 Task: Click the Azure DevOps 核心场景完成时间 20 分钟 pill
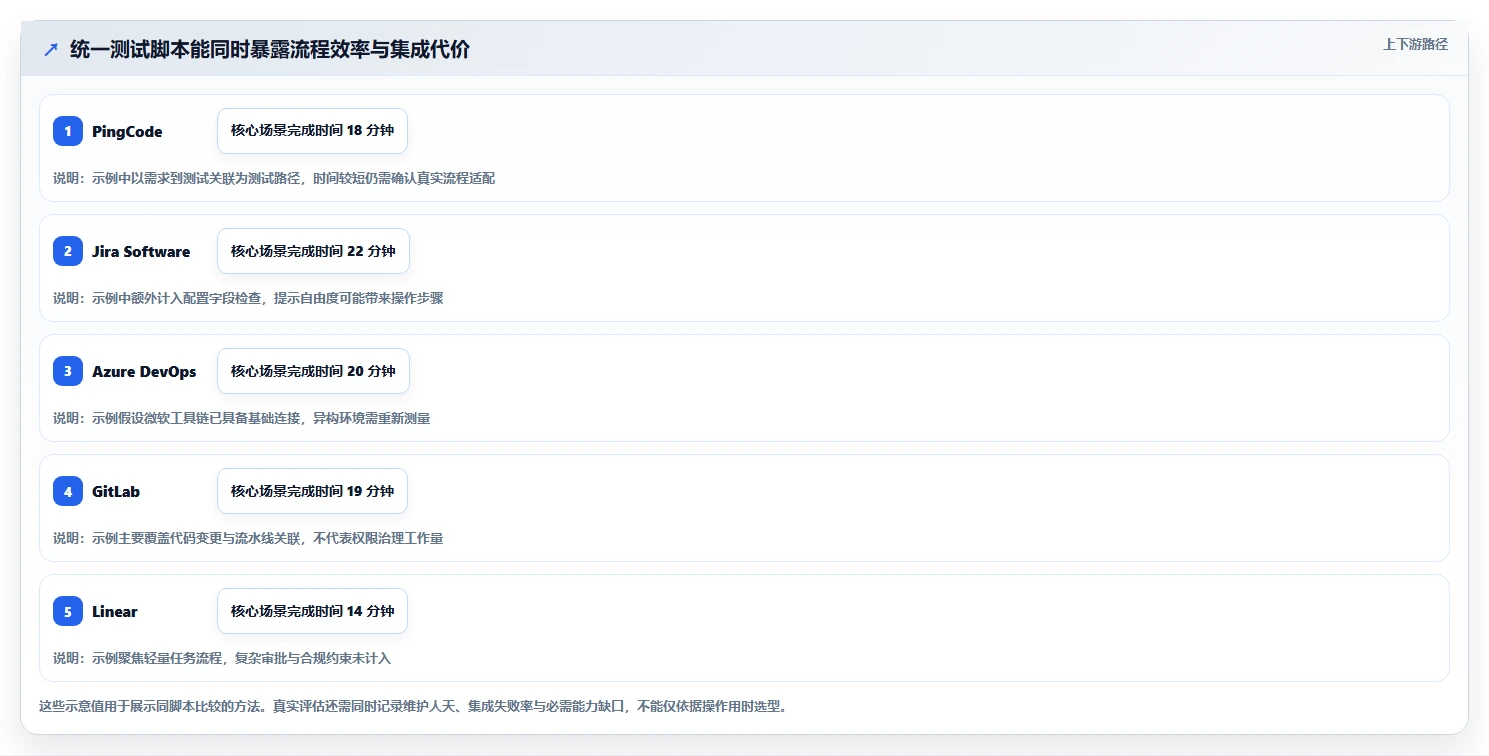pyautogui.click(x=313, y=371)
